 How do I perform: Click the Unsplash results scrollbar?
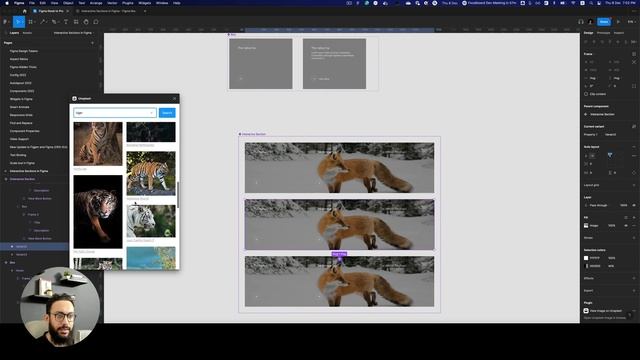coord(178,195)
